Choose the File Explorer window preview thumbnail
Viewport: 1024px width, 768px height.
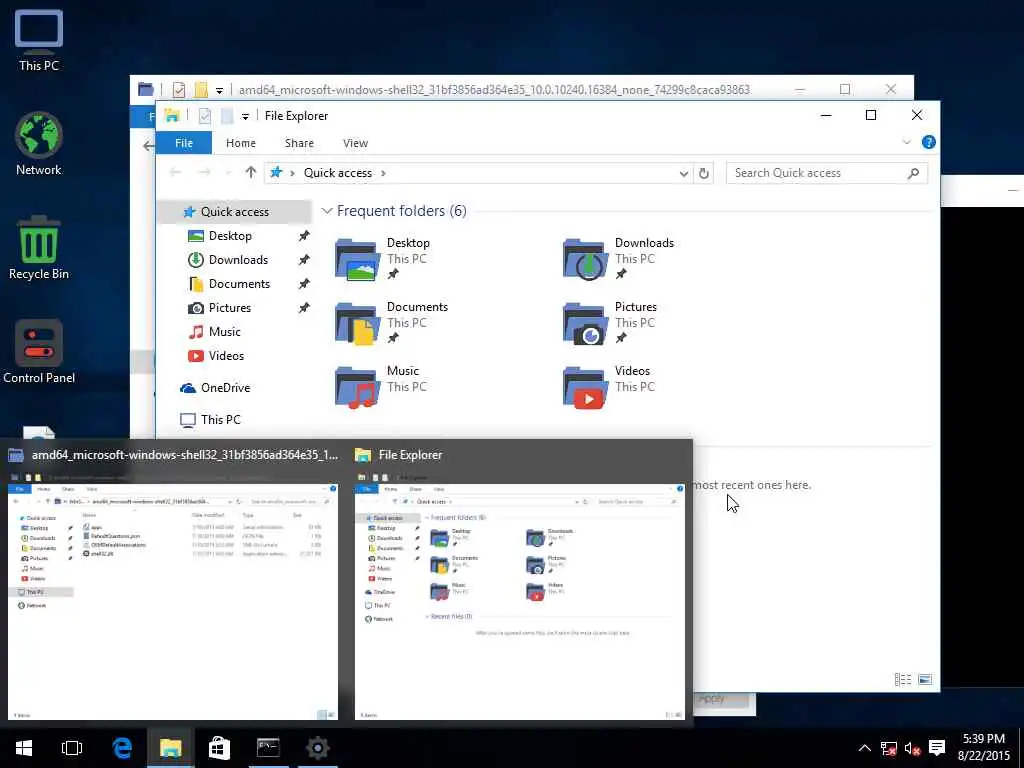(x=520, y=601)
